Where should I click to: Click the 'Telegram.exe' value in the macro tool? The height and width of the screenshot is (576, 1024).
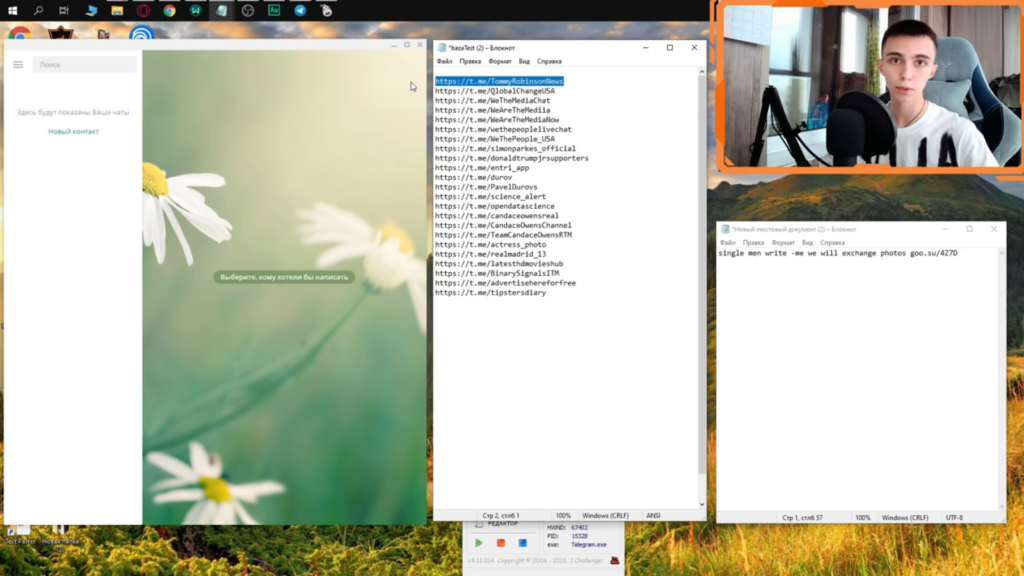coord(589,545)
